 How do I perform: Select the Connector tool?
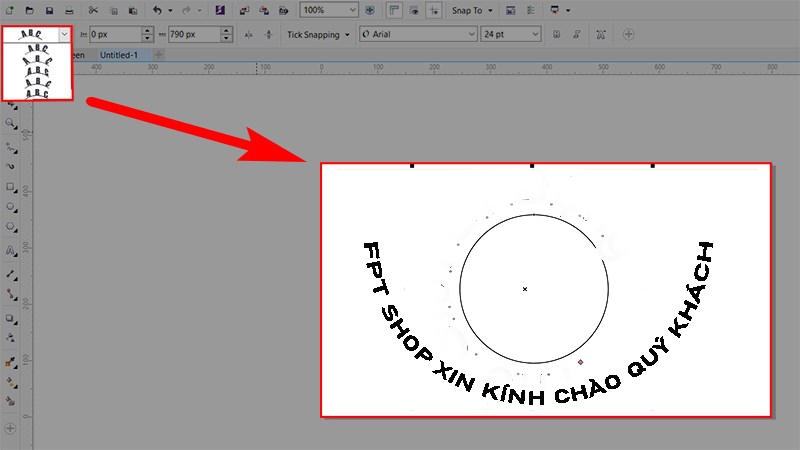[x=10, y=294]
